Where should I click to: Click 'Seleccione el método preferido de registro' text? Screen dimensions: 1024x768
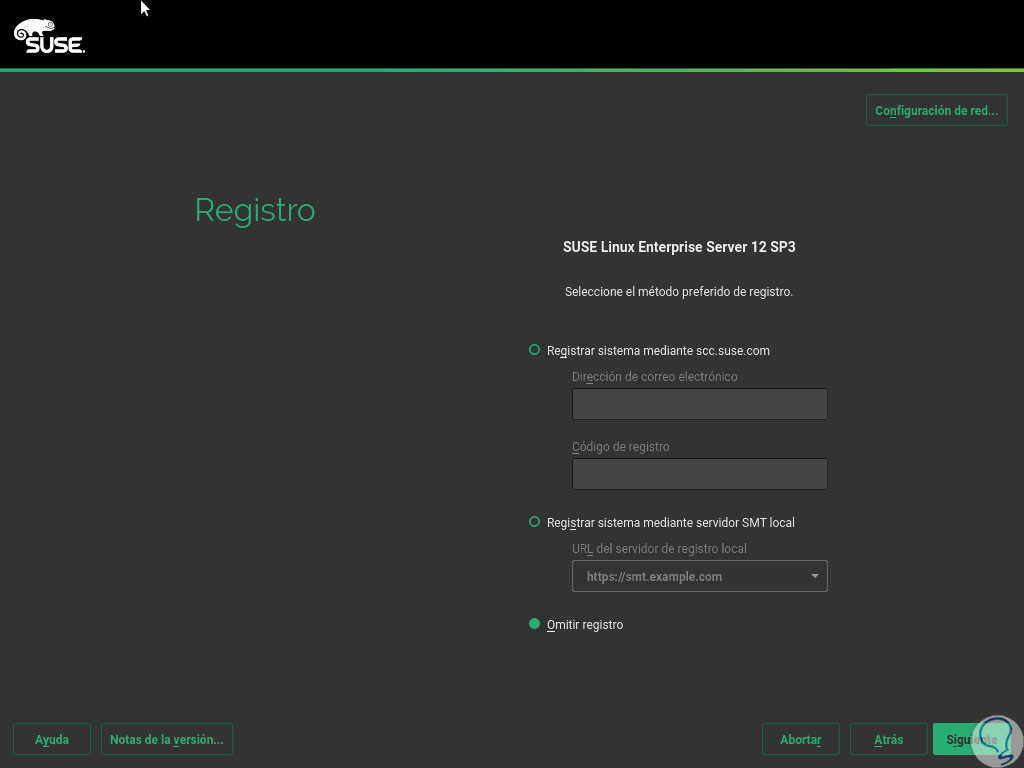click(x=679, y=292)
